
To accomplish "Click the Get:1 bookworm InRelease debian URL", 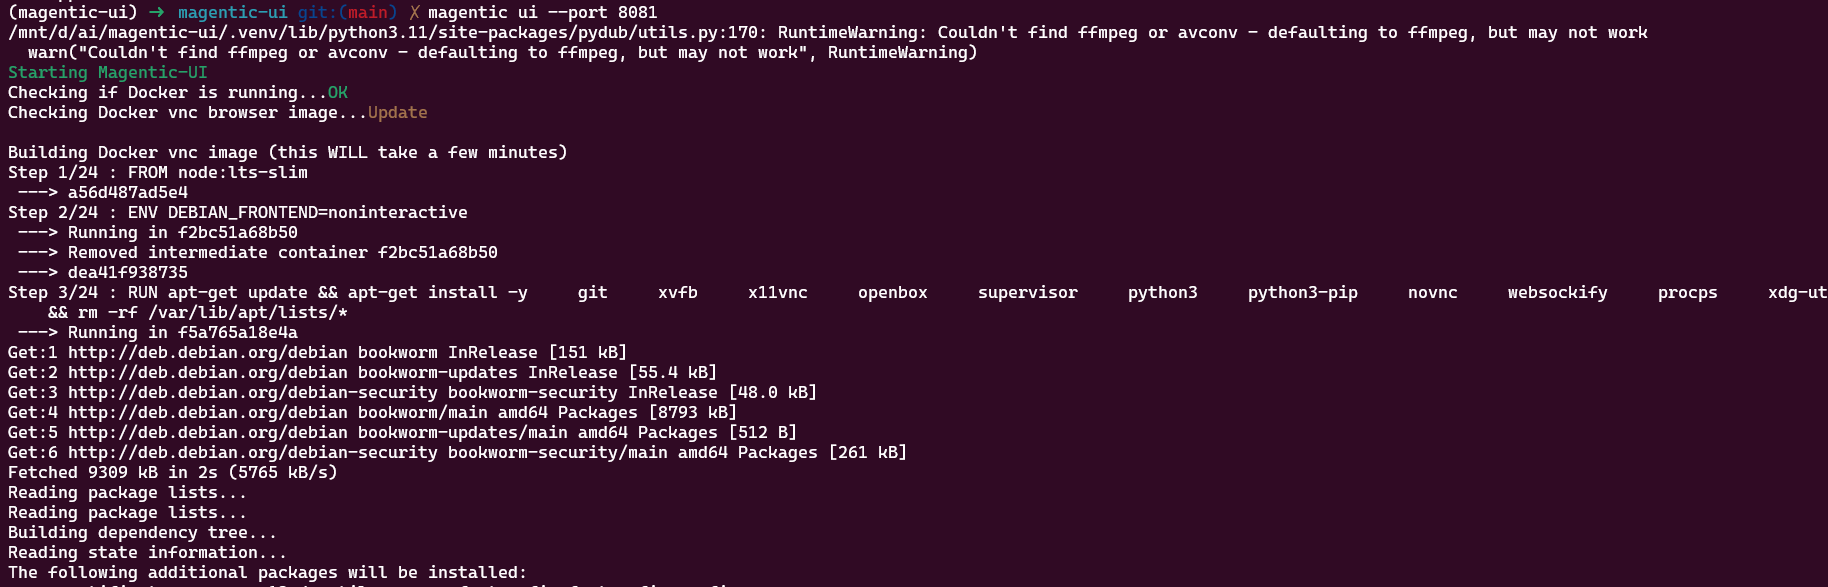I will pyautogui.click(x=208, y=352).
